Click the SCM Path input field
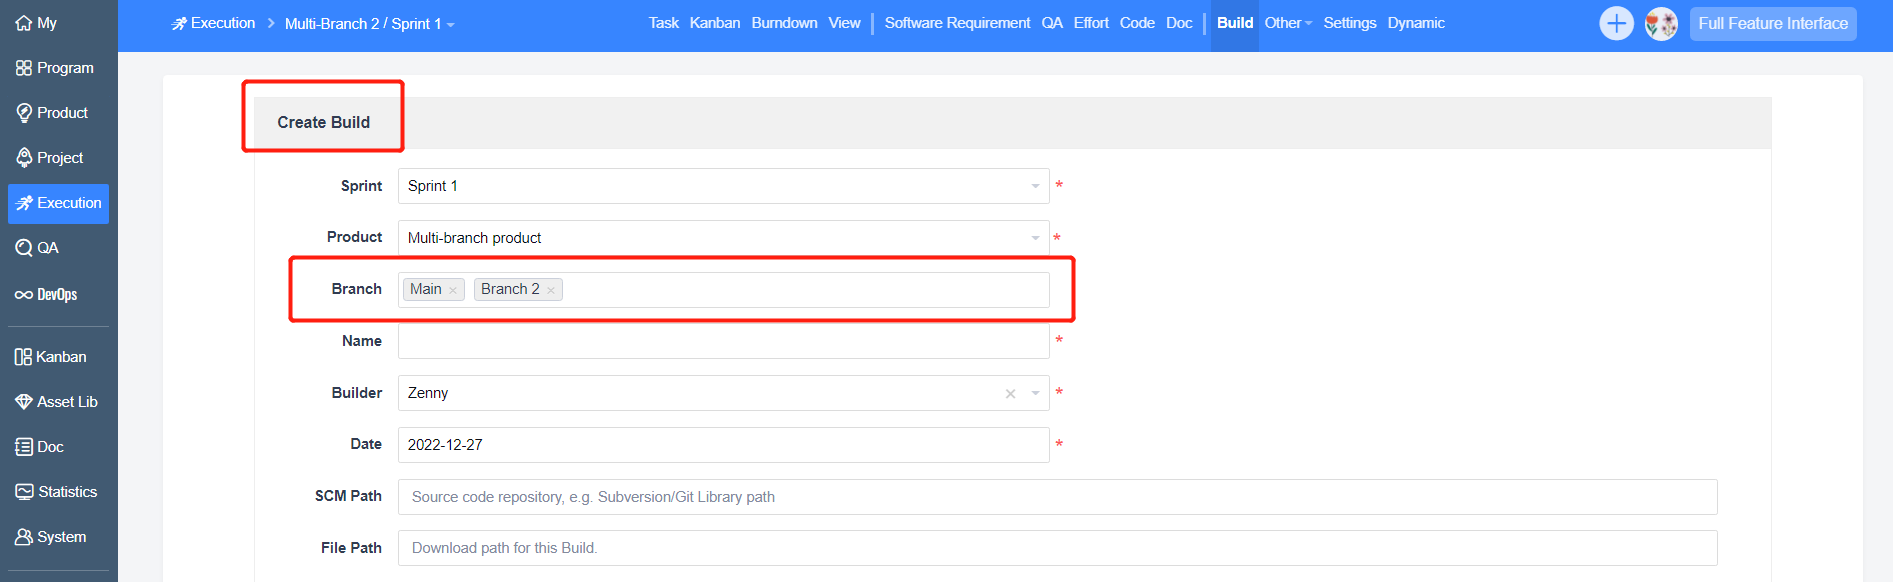 (x=1057, y=497)
